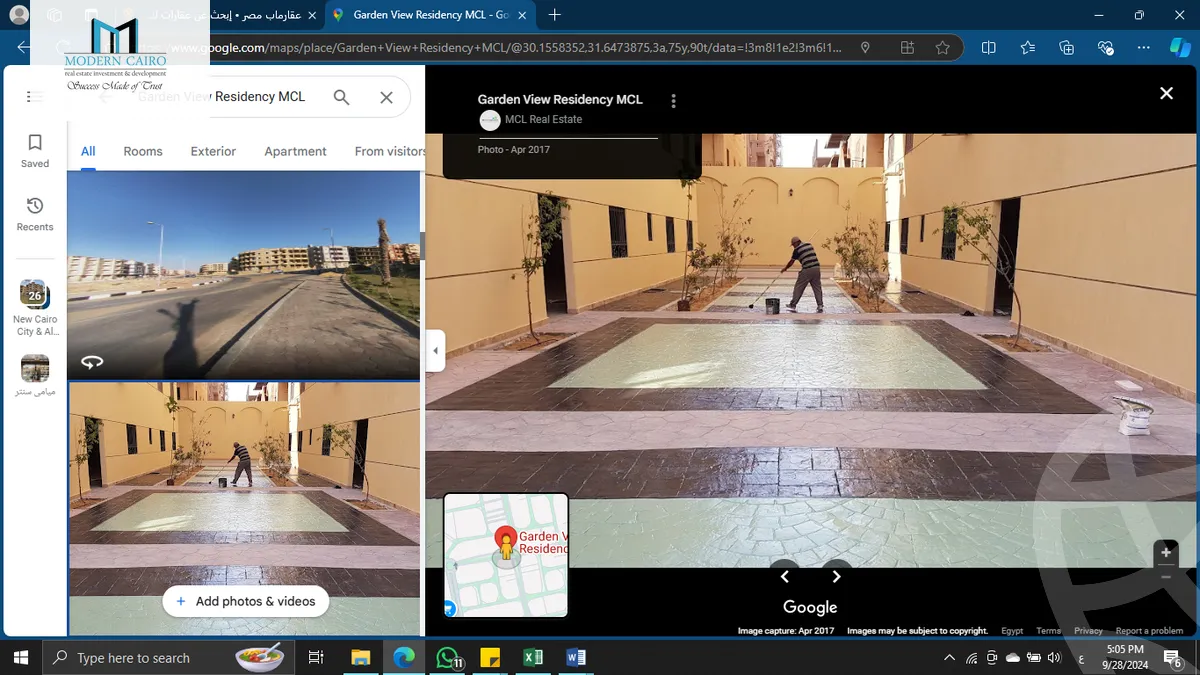Open the Report a problem link
The width and height of the screenshot is (1200, 675).
point(1149,631)
